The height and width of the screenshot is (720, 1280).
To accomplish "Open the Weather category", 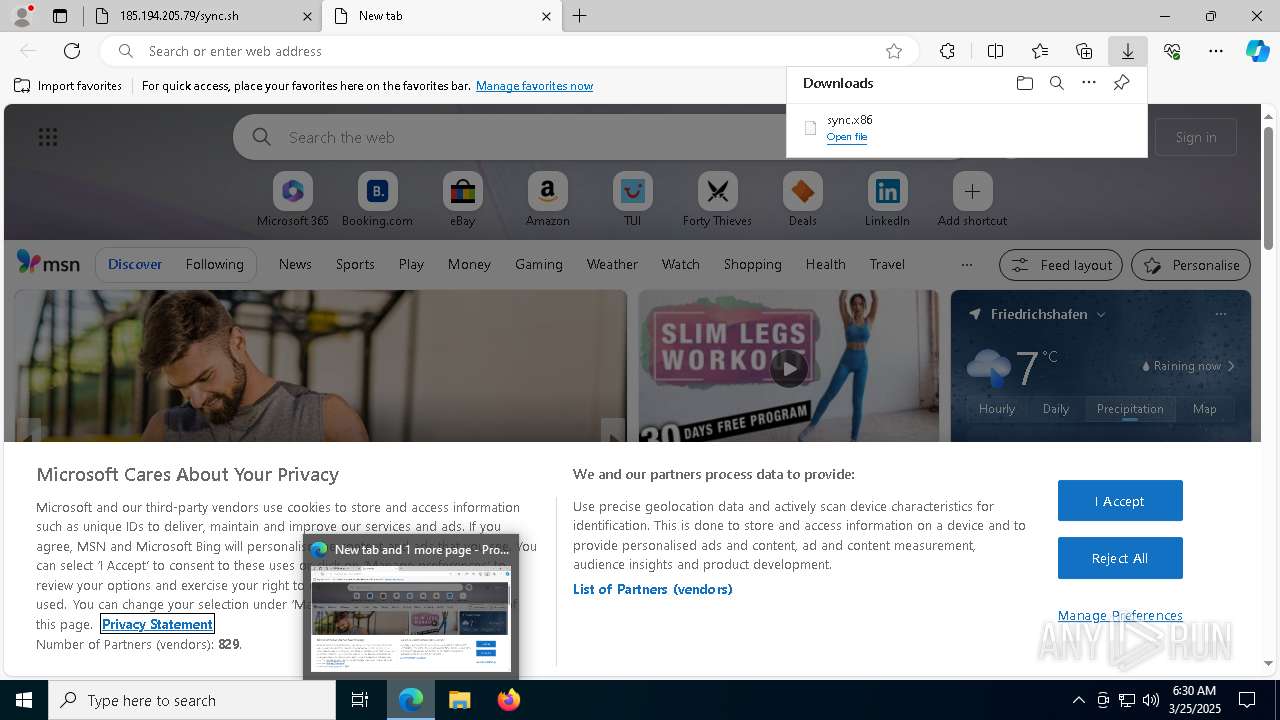I will (612, 264).
